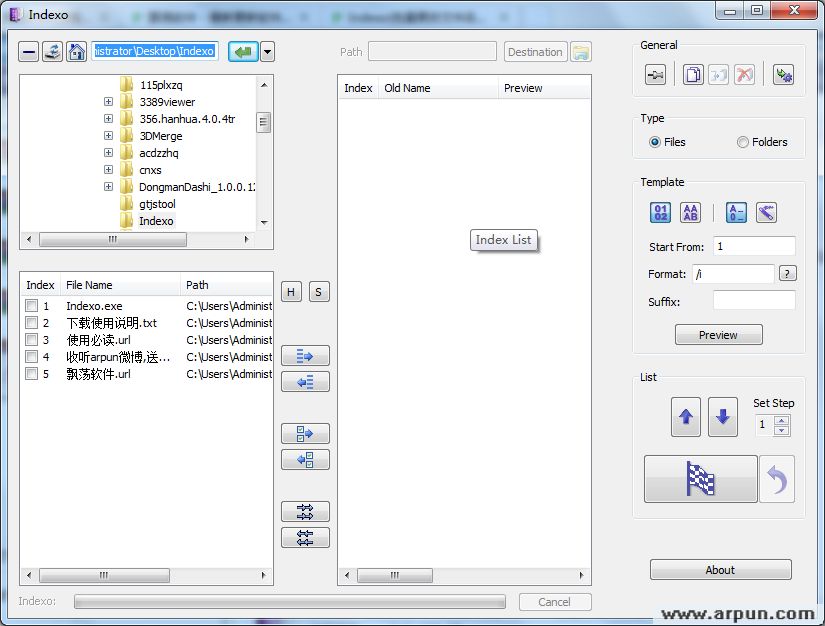Expand the 3389viewer folder node
The width and height of the screenshot is (825, 626).
pyautogui.click(x=108, y=102)
